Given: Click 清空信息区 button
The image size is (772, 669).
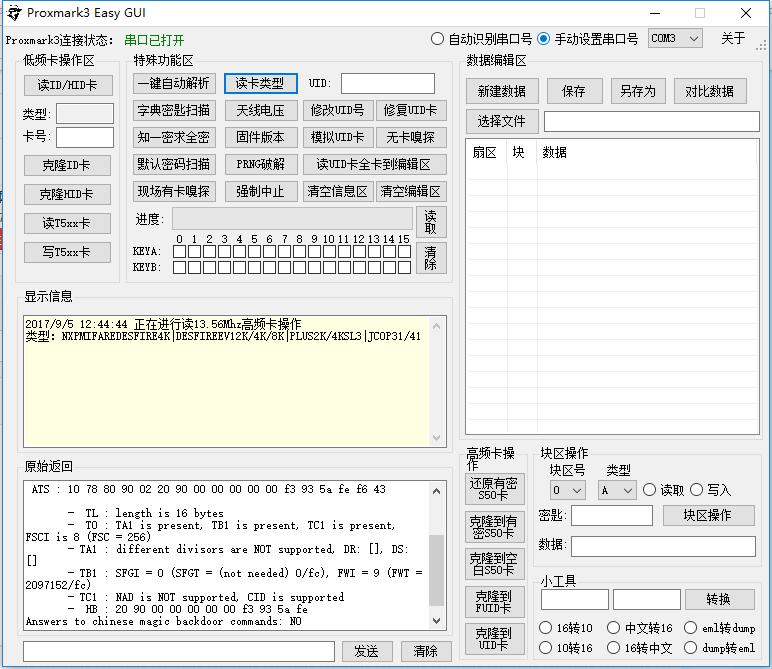Looking at the screenshot, I should pyautogui.click(x=338, y=191).
